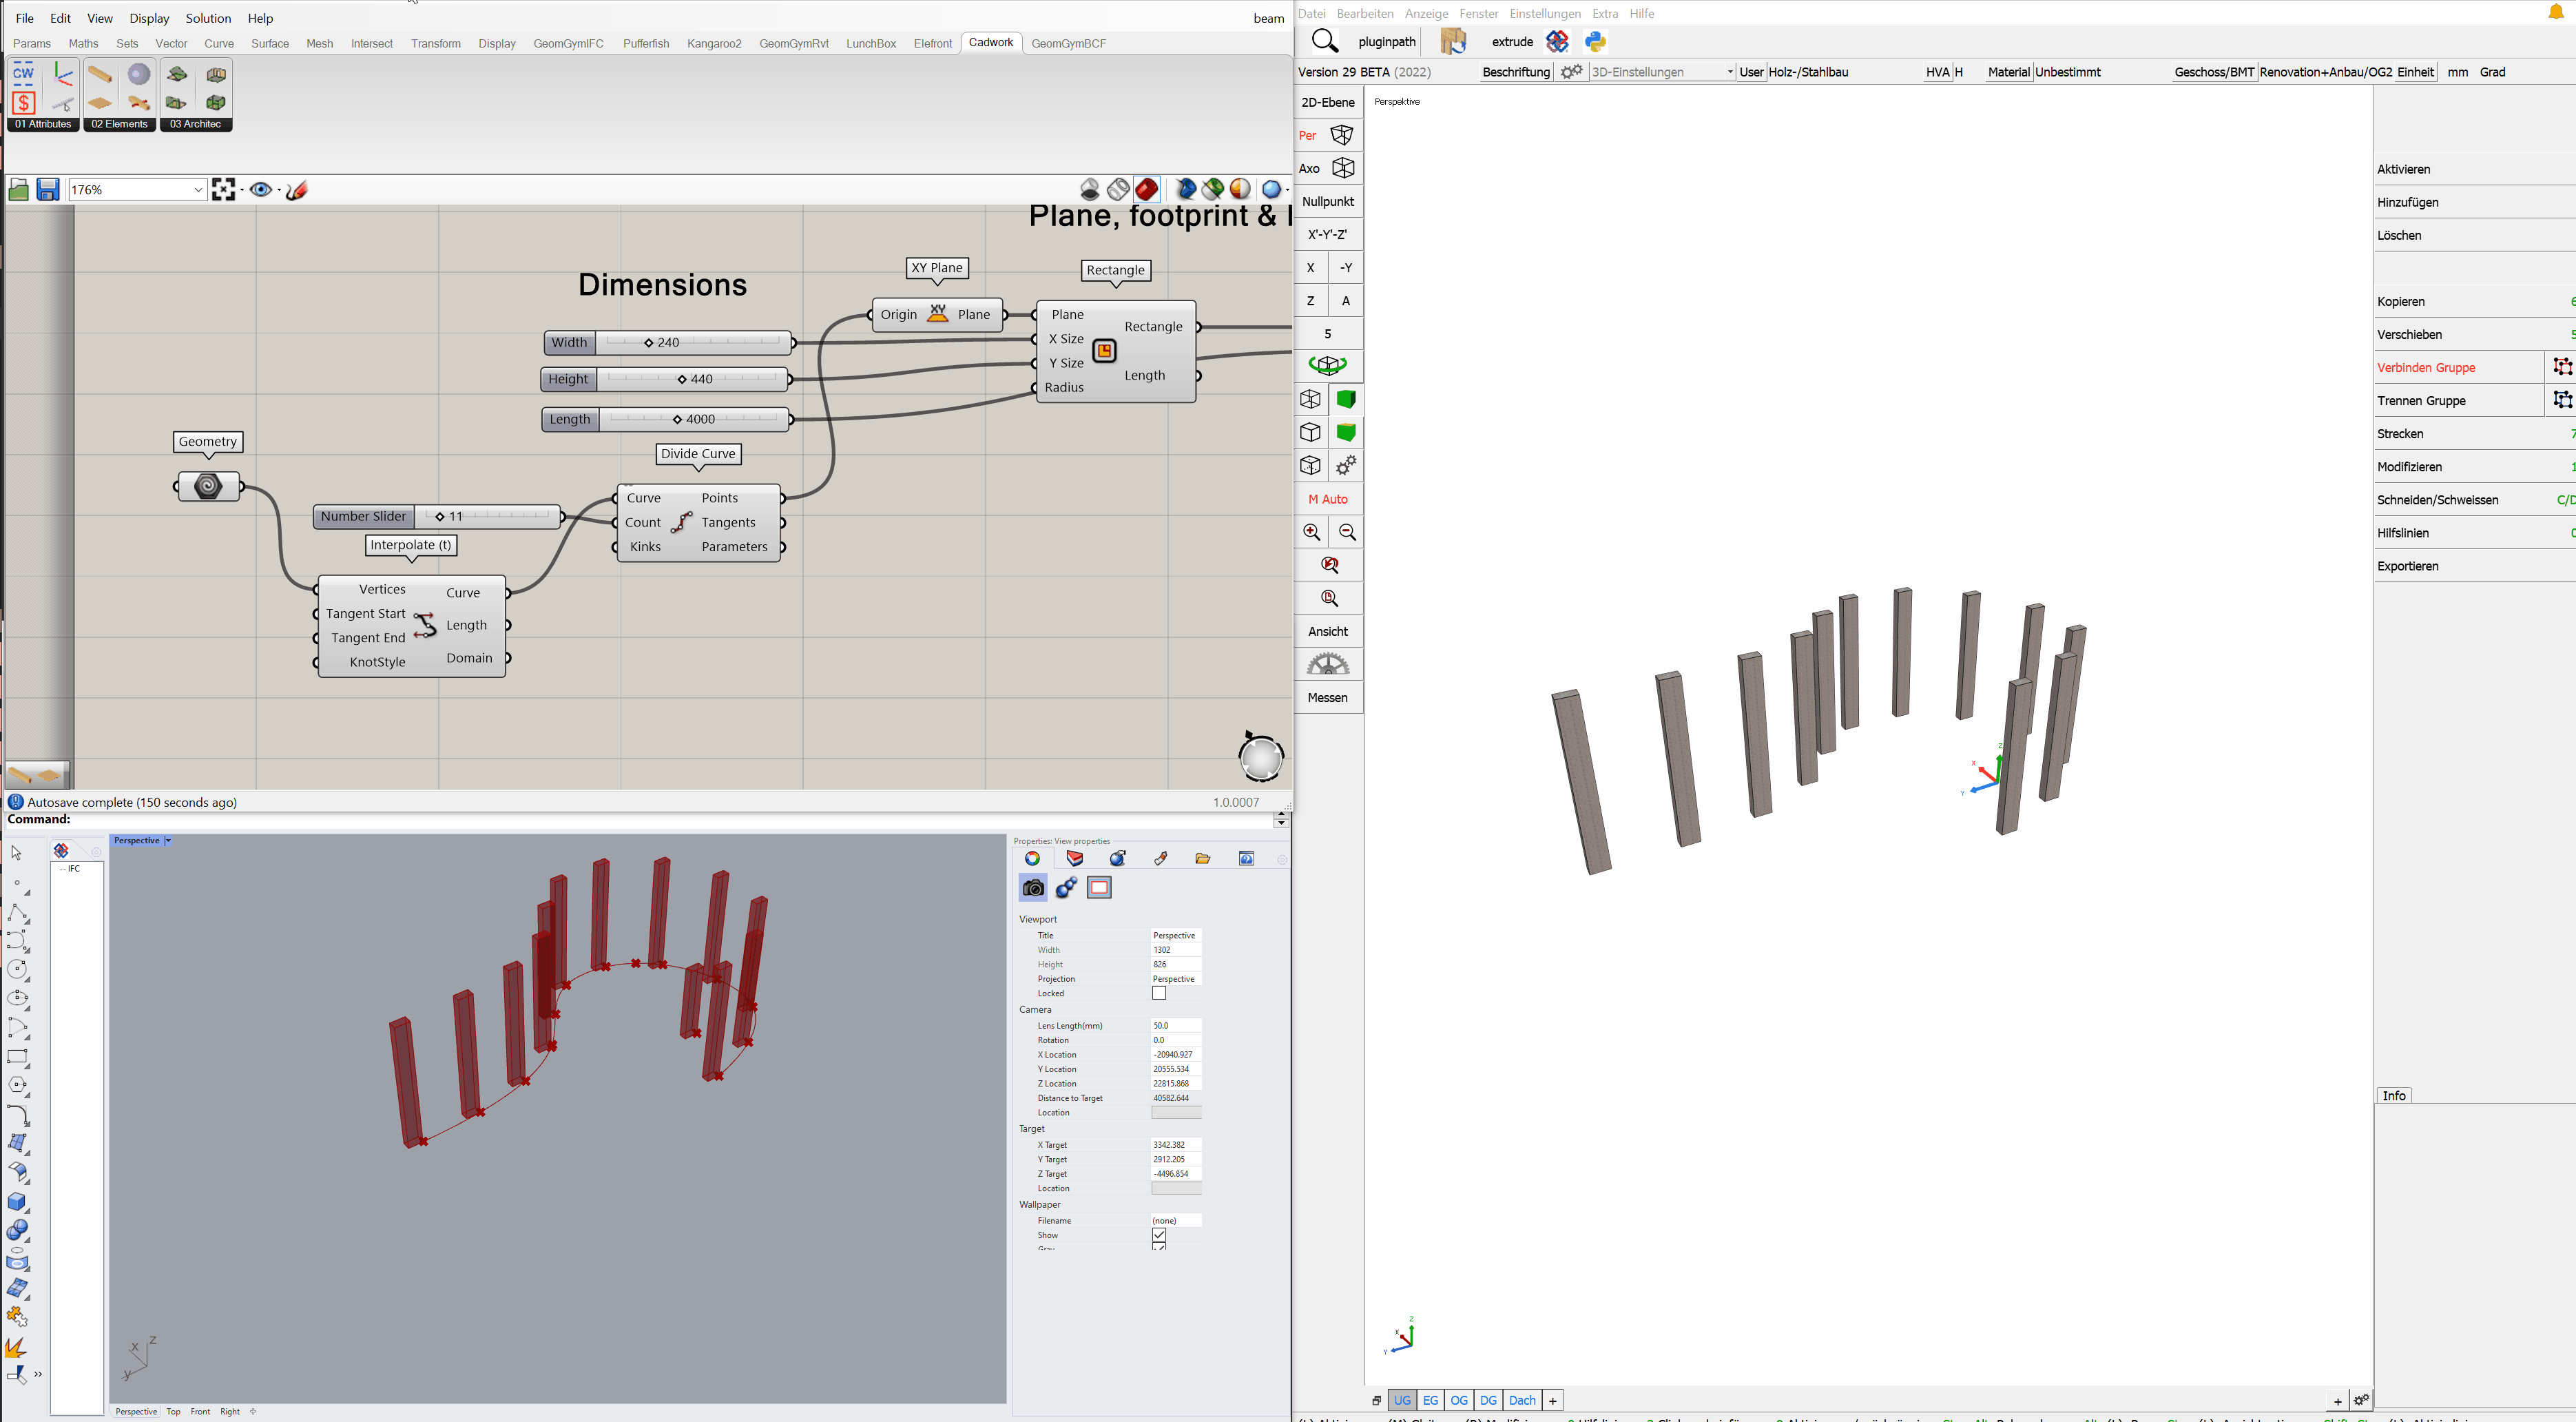2576x1422 pixels.
Task: Click the Nullpunkt button
Action: click(1328, 201)
